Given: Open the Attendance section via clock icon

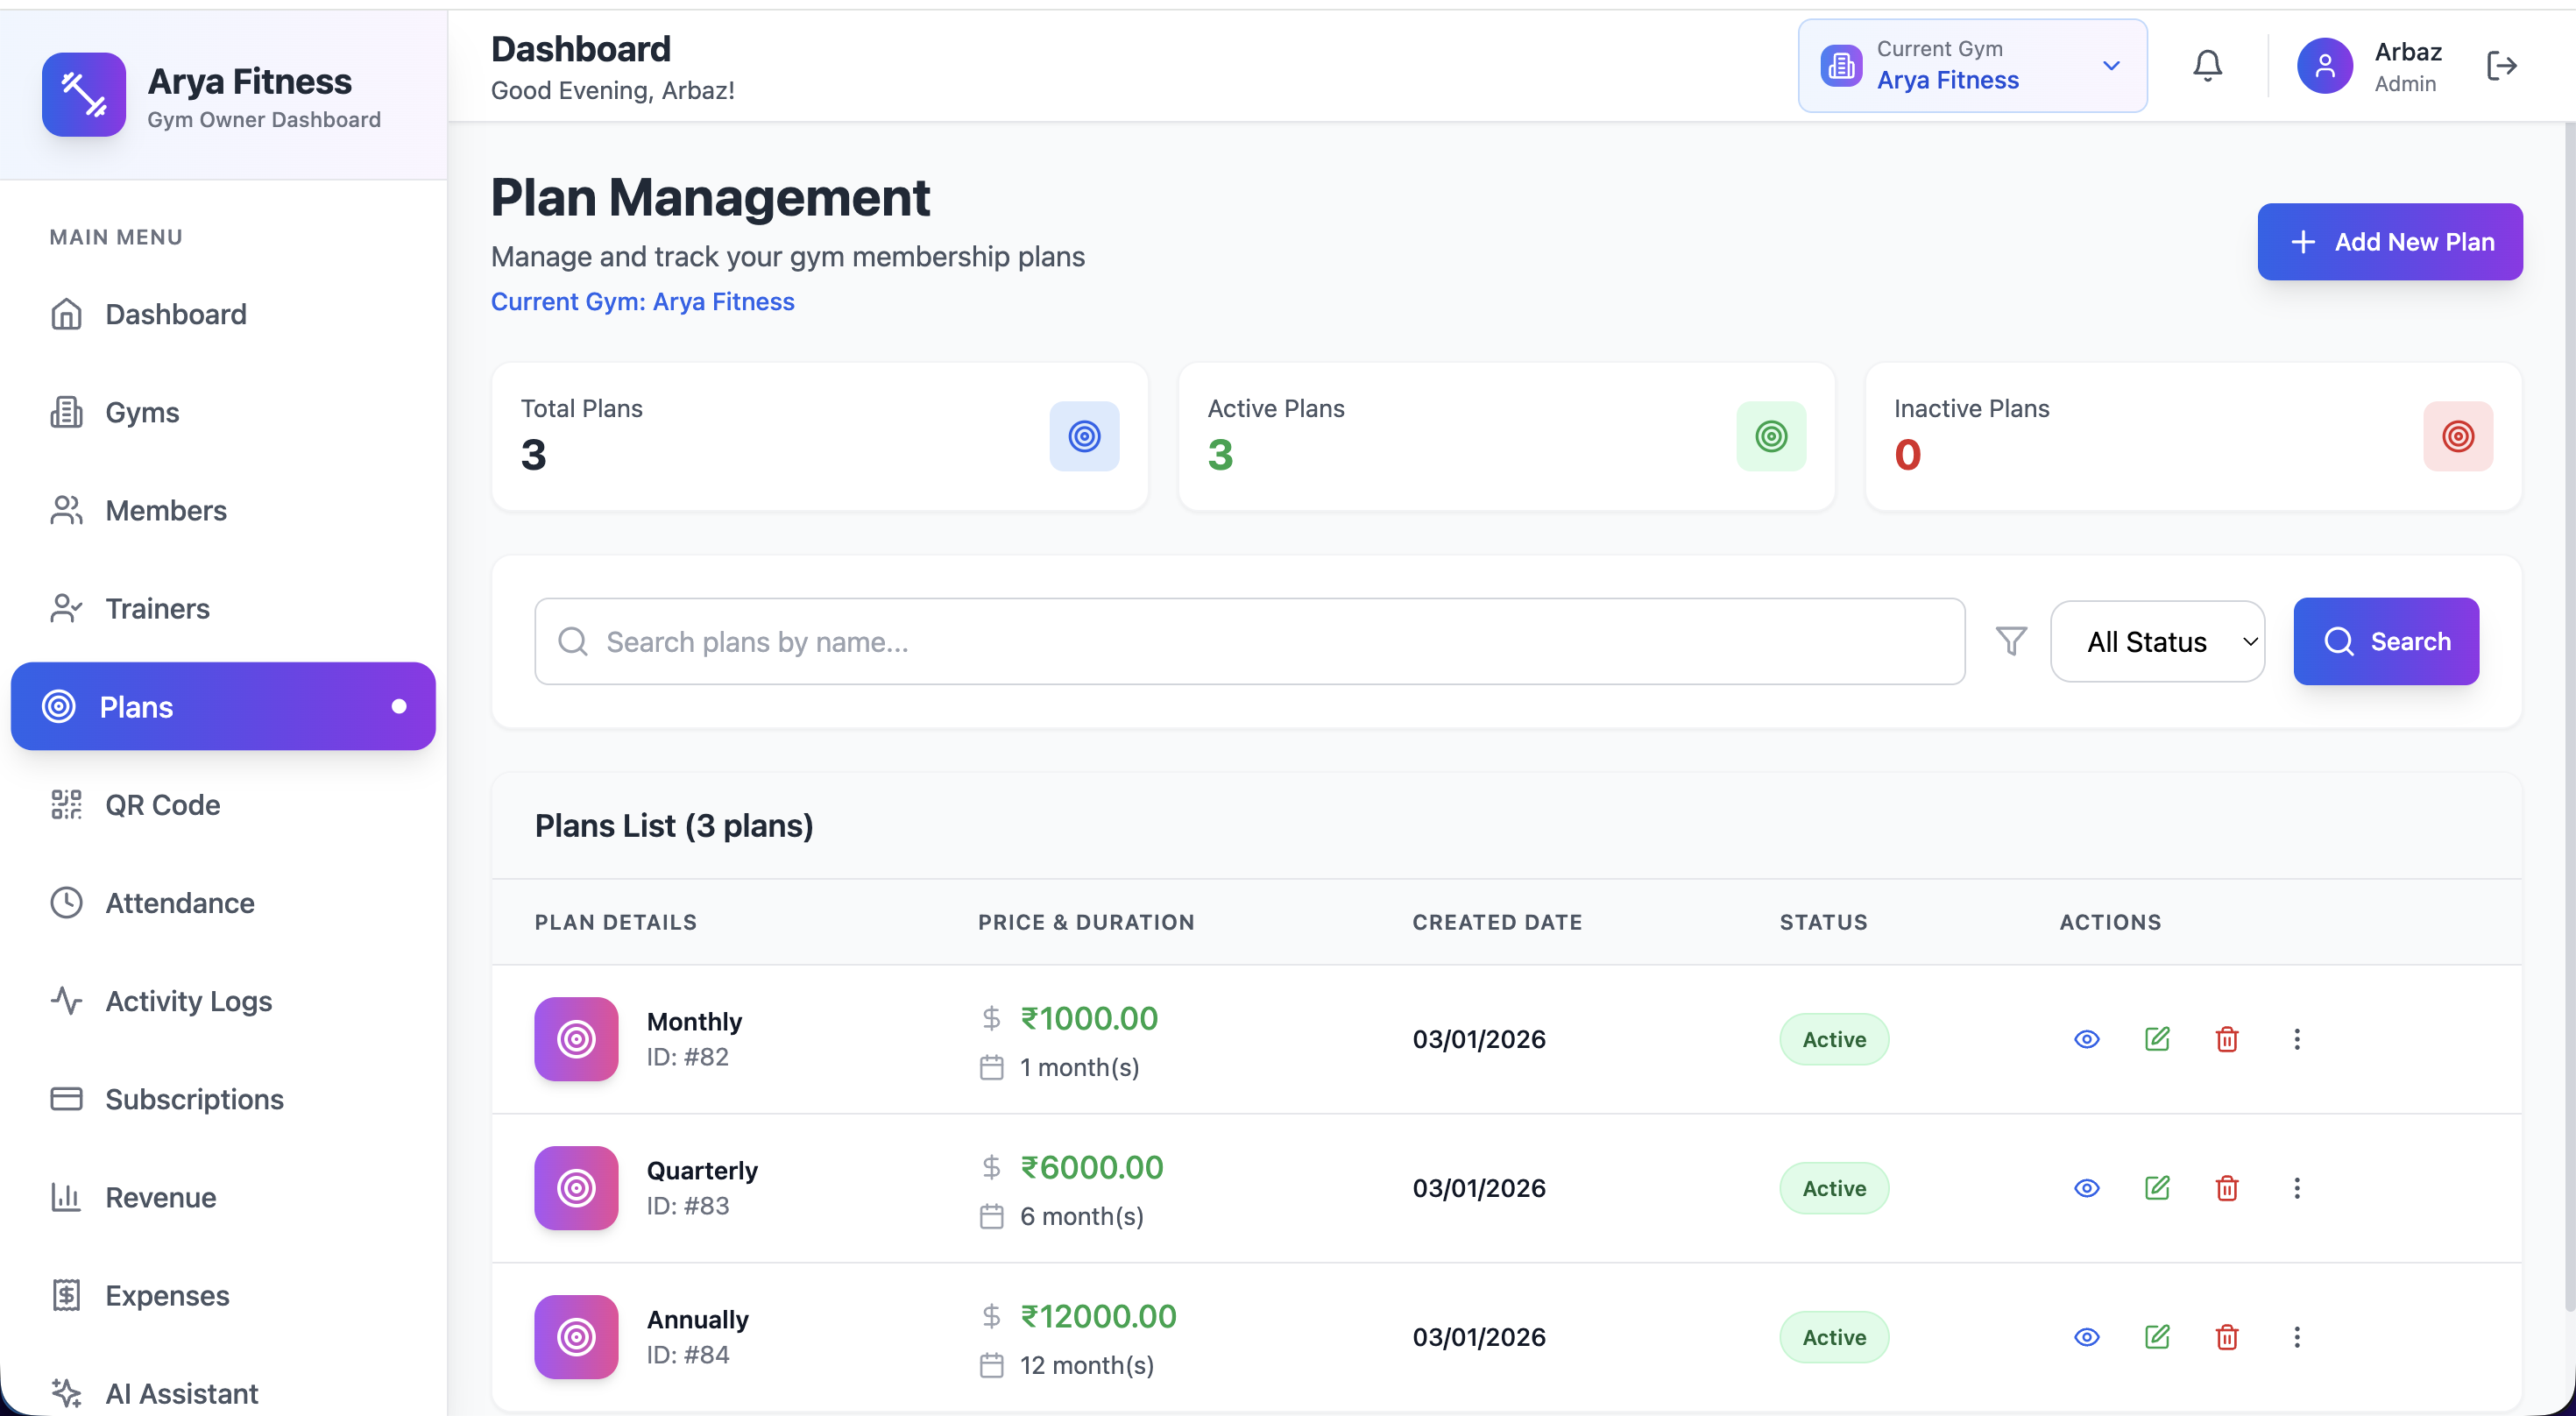Looking at the screenshot, I should tap(66, 902).
